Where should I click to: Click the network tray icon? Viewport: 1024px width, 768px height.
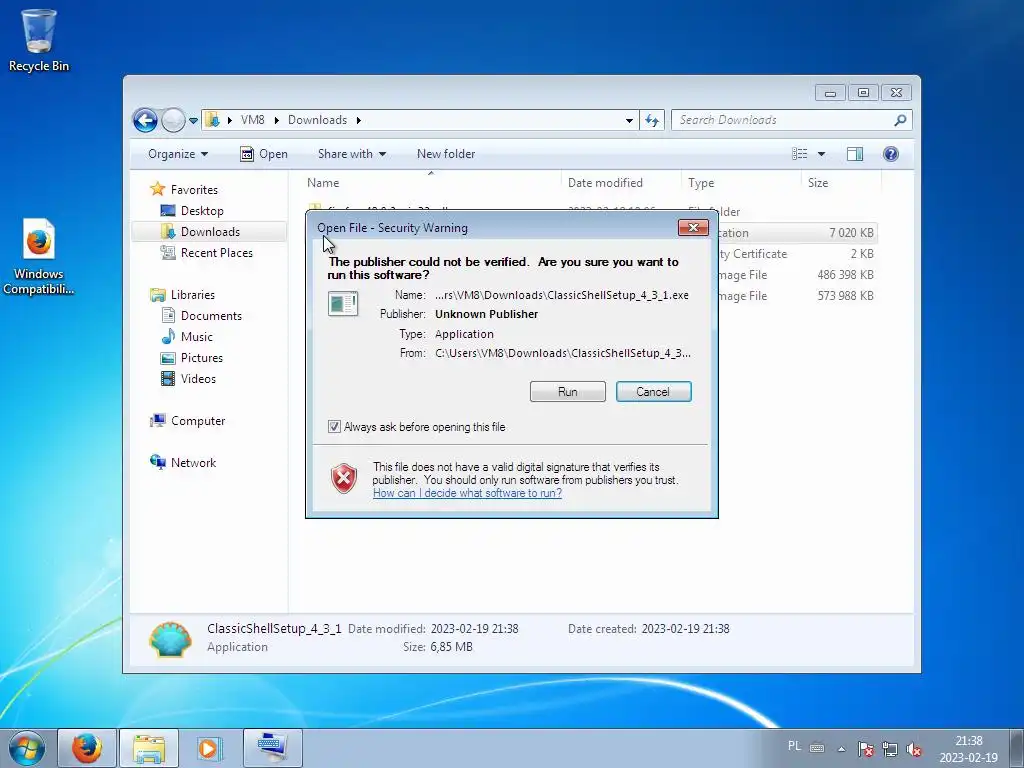(889, 749)
